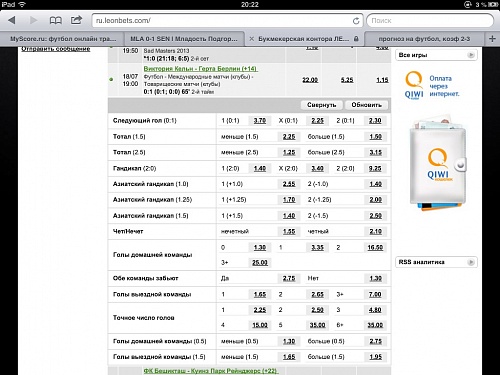Screen dimensions: 500x375
Task: Expand the Все игры arrow
Action: pyautogui.click(x=471, y=55)
